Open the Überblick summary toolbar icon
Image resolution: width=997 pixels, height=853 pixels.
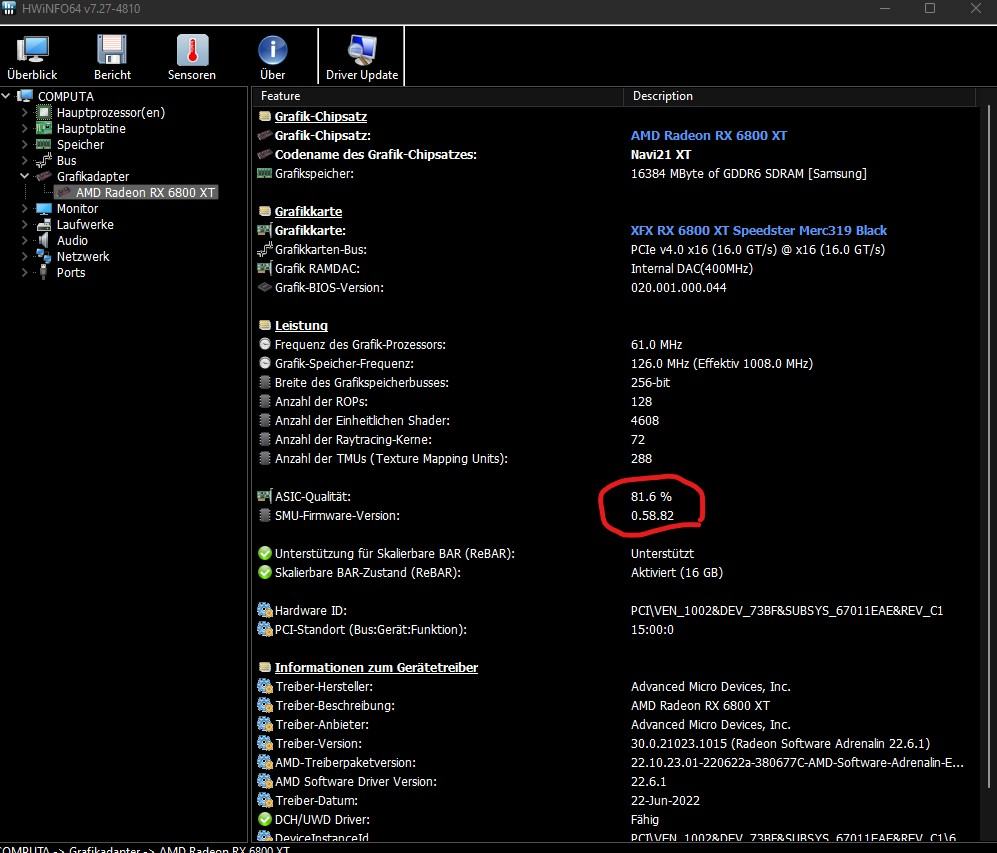[x=32, y=50]
